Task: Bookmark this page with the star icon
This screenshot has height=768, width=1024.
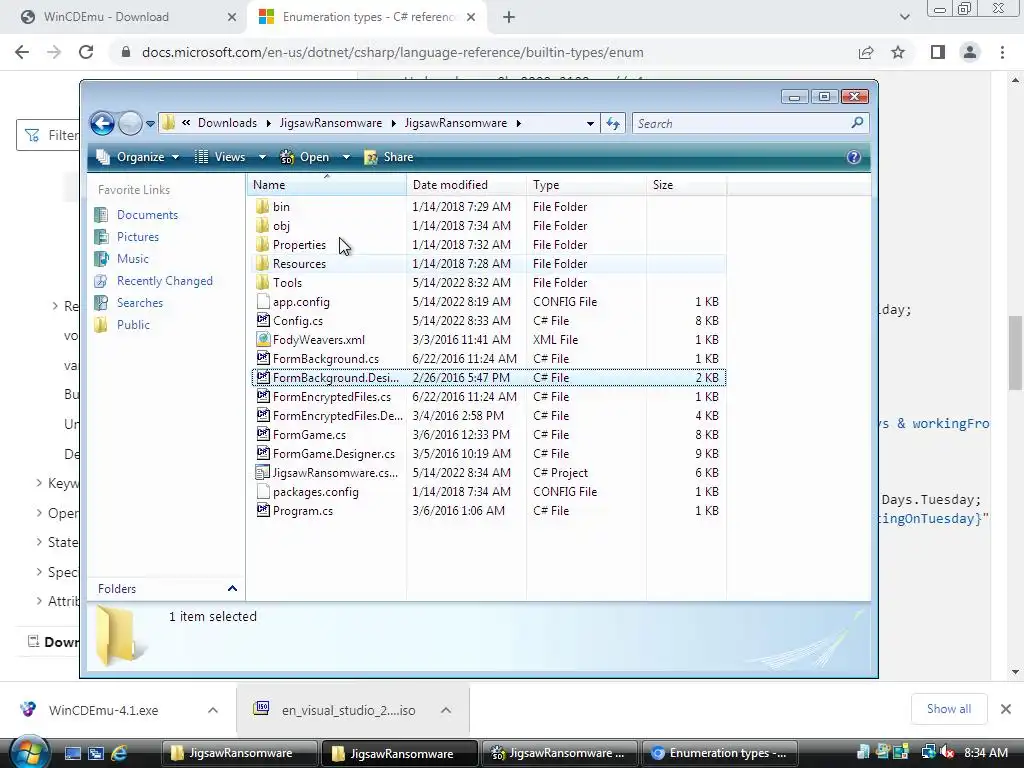Action: click(898, 52)
